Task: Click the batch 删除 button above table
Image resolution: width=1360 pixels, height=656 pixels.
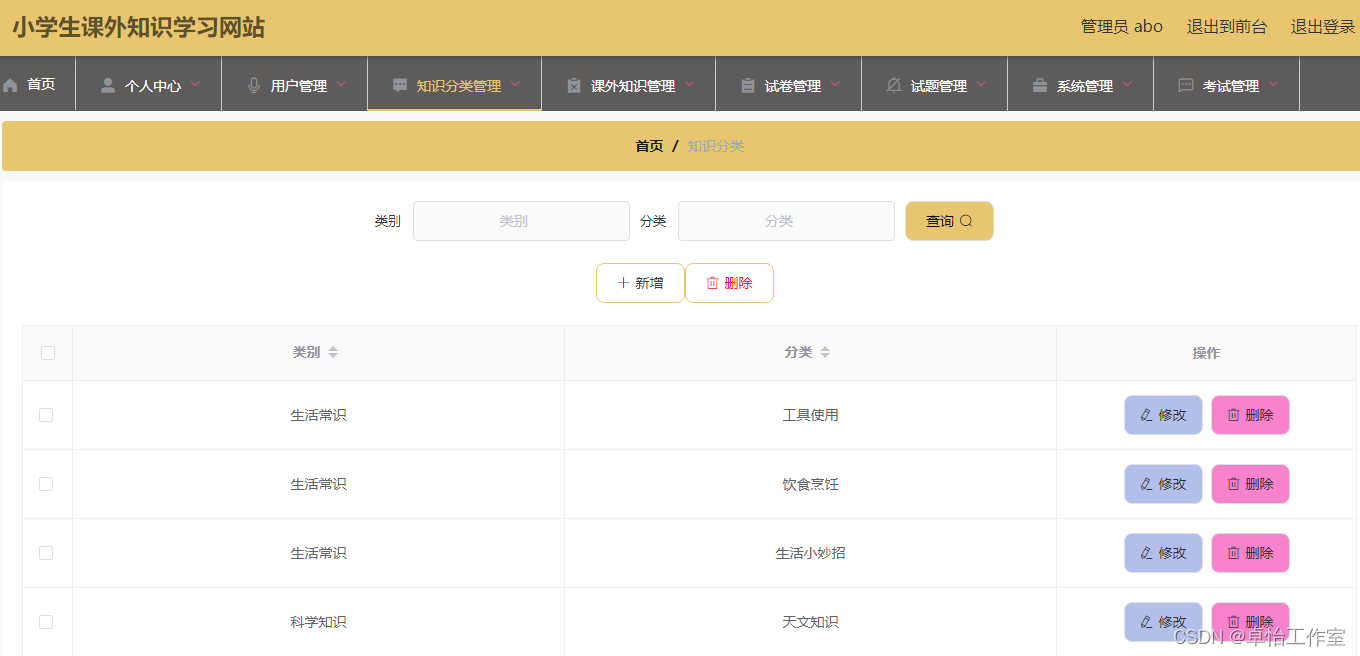Action: click(729, 283)
